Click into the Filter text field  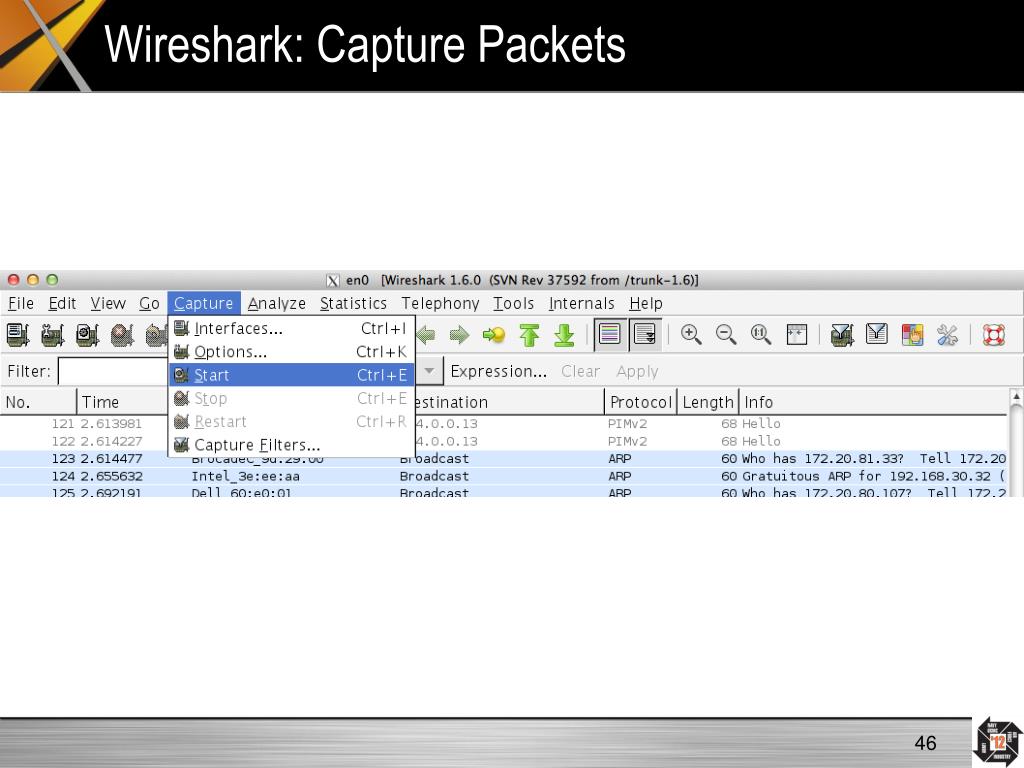coord(113,371)
